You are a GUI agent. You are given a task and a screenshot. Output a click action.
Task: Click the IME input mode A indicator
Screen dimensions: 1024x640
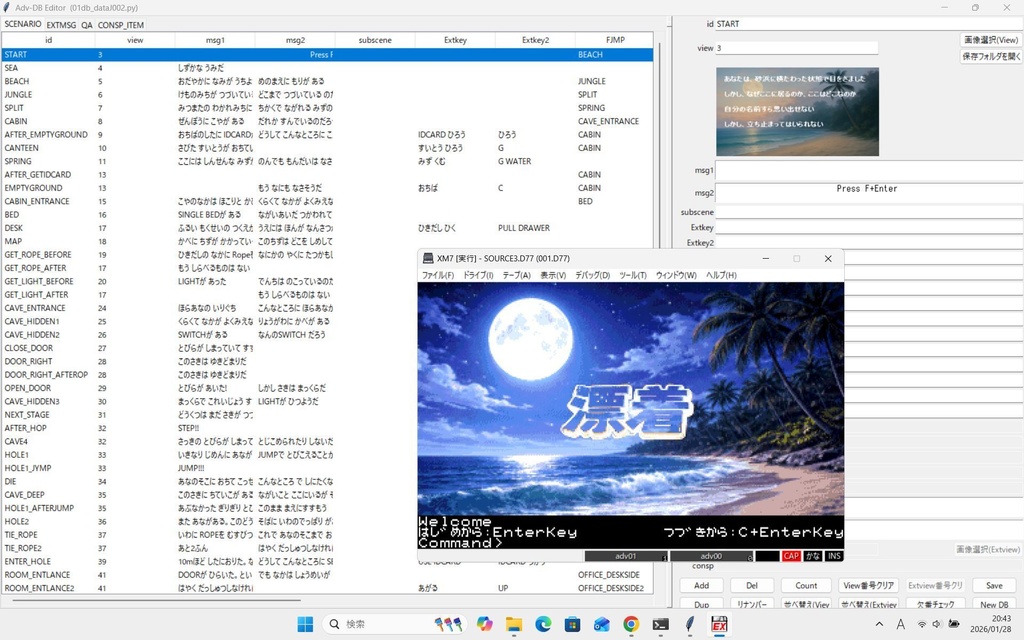pyautogui.click(x=901, y=624)
